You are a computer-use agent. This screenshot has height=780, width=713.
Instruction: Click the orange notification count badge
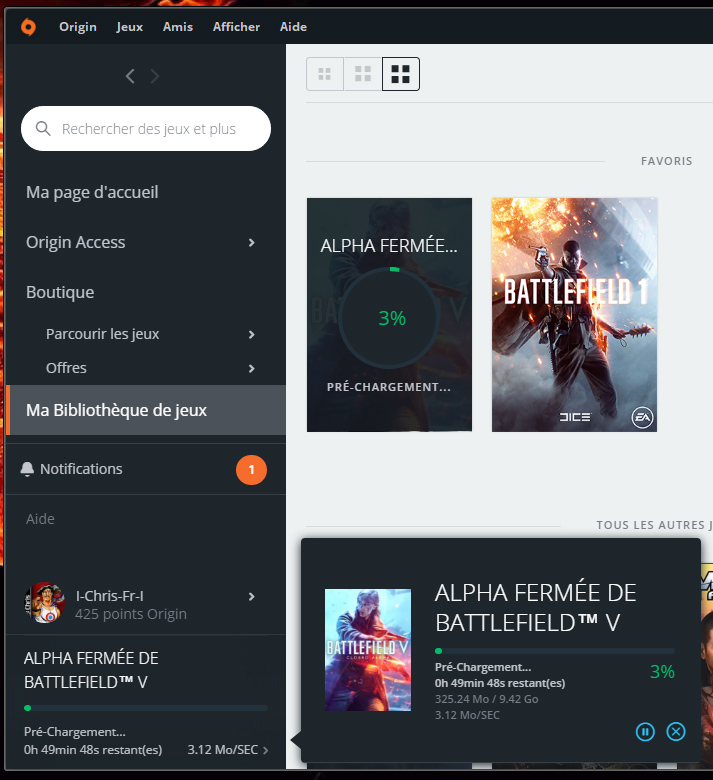tap(251, 470)
